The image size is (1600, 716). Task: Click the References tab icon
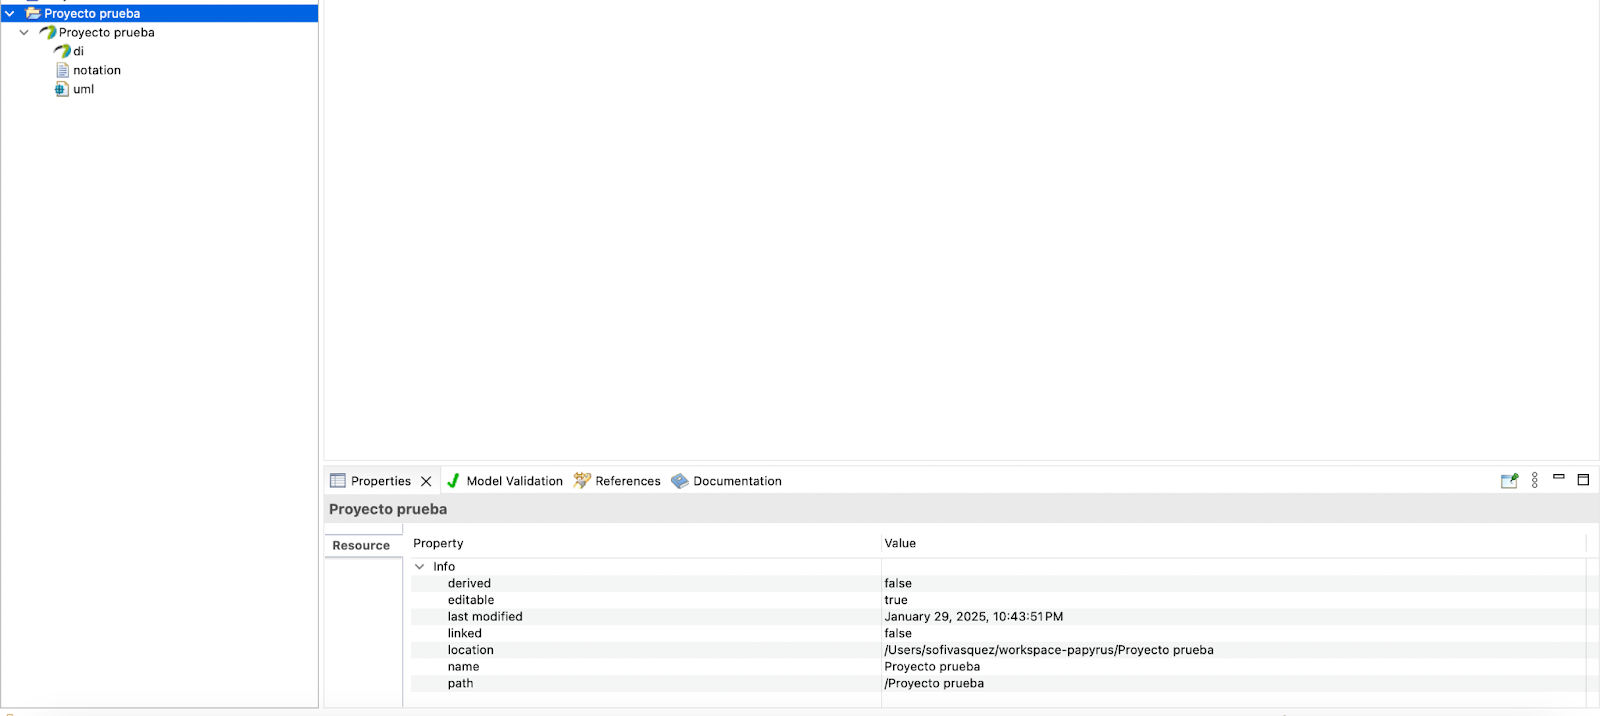click(x=582, y=481)
